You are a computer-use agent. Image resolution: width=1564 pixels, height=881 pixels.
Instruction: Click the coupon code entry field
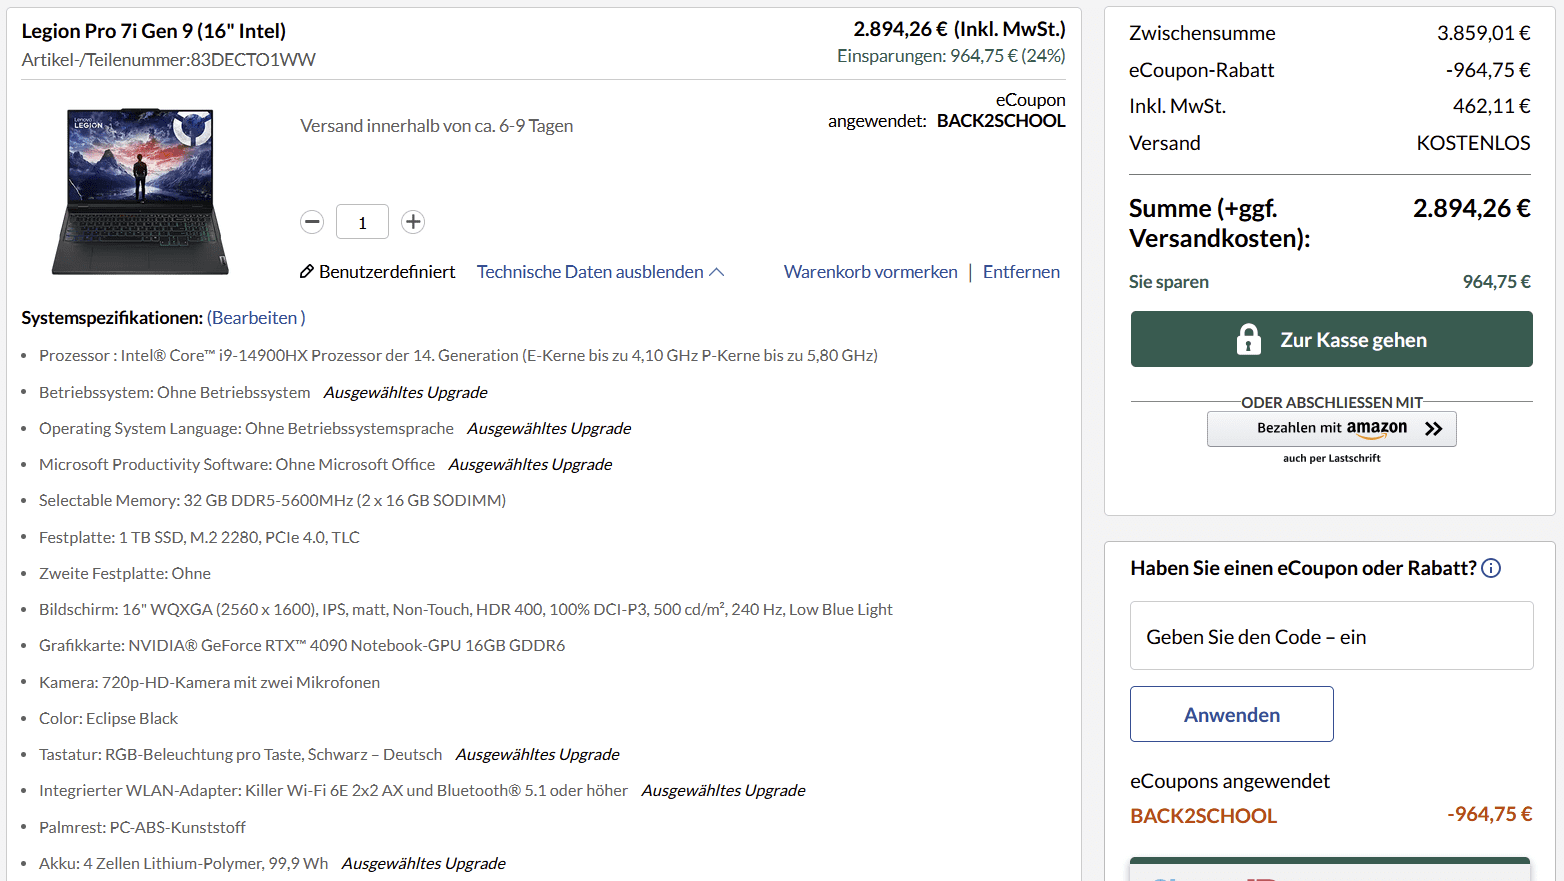[1331, 636]
